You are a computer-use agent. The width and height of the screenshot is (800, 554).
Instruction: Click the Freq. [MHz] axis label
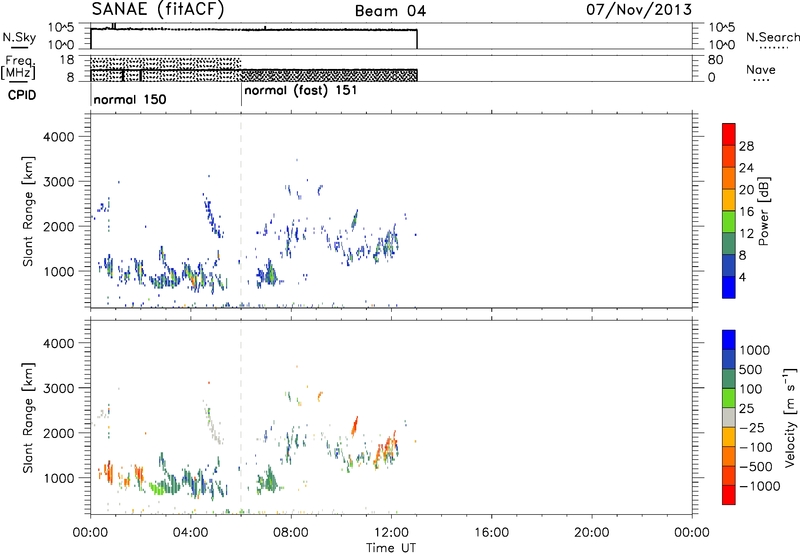[18, 68]
